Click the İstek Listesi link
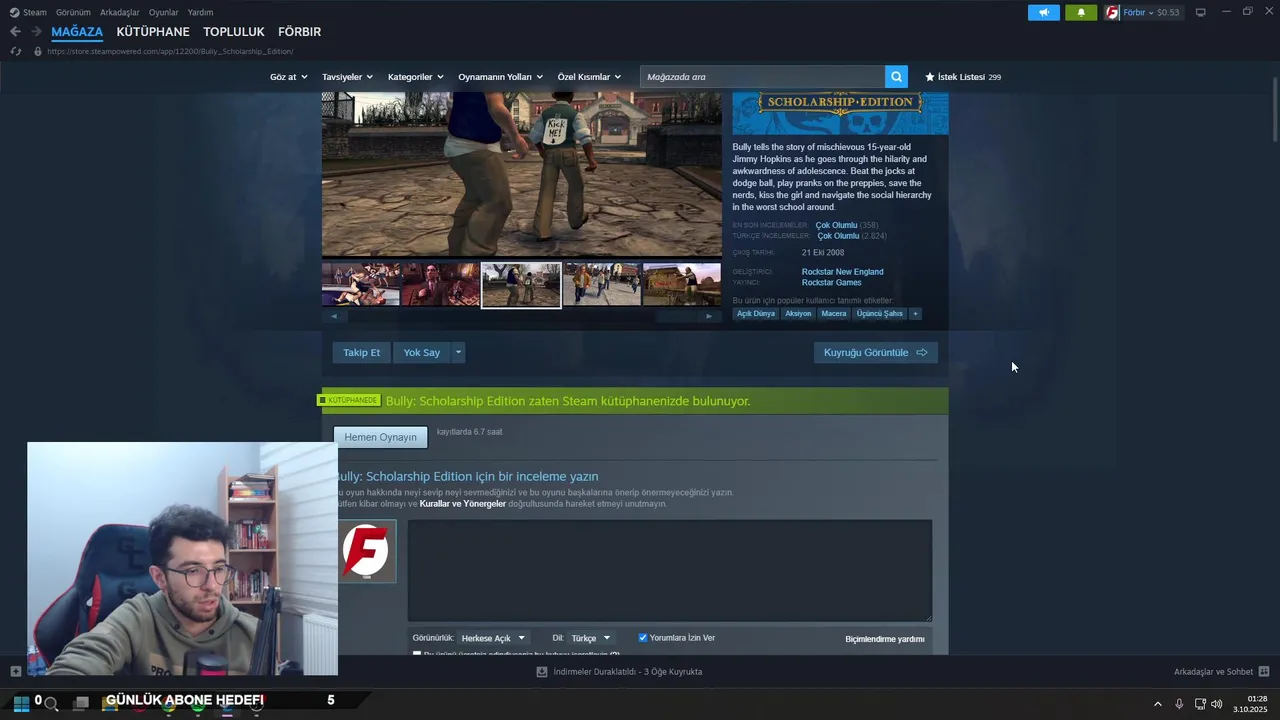 [961, 77]
